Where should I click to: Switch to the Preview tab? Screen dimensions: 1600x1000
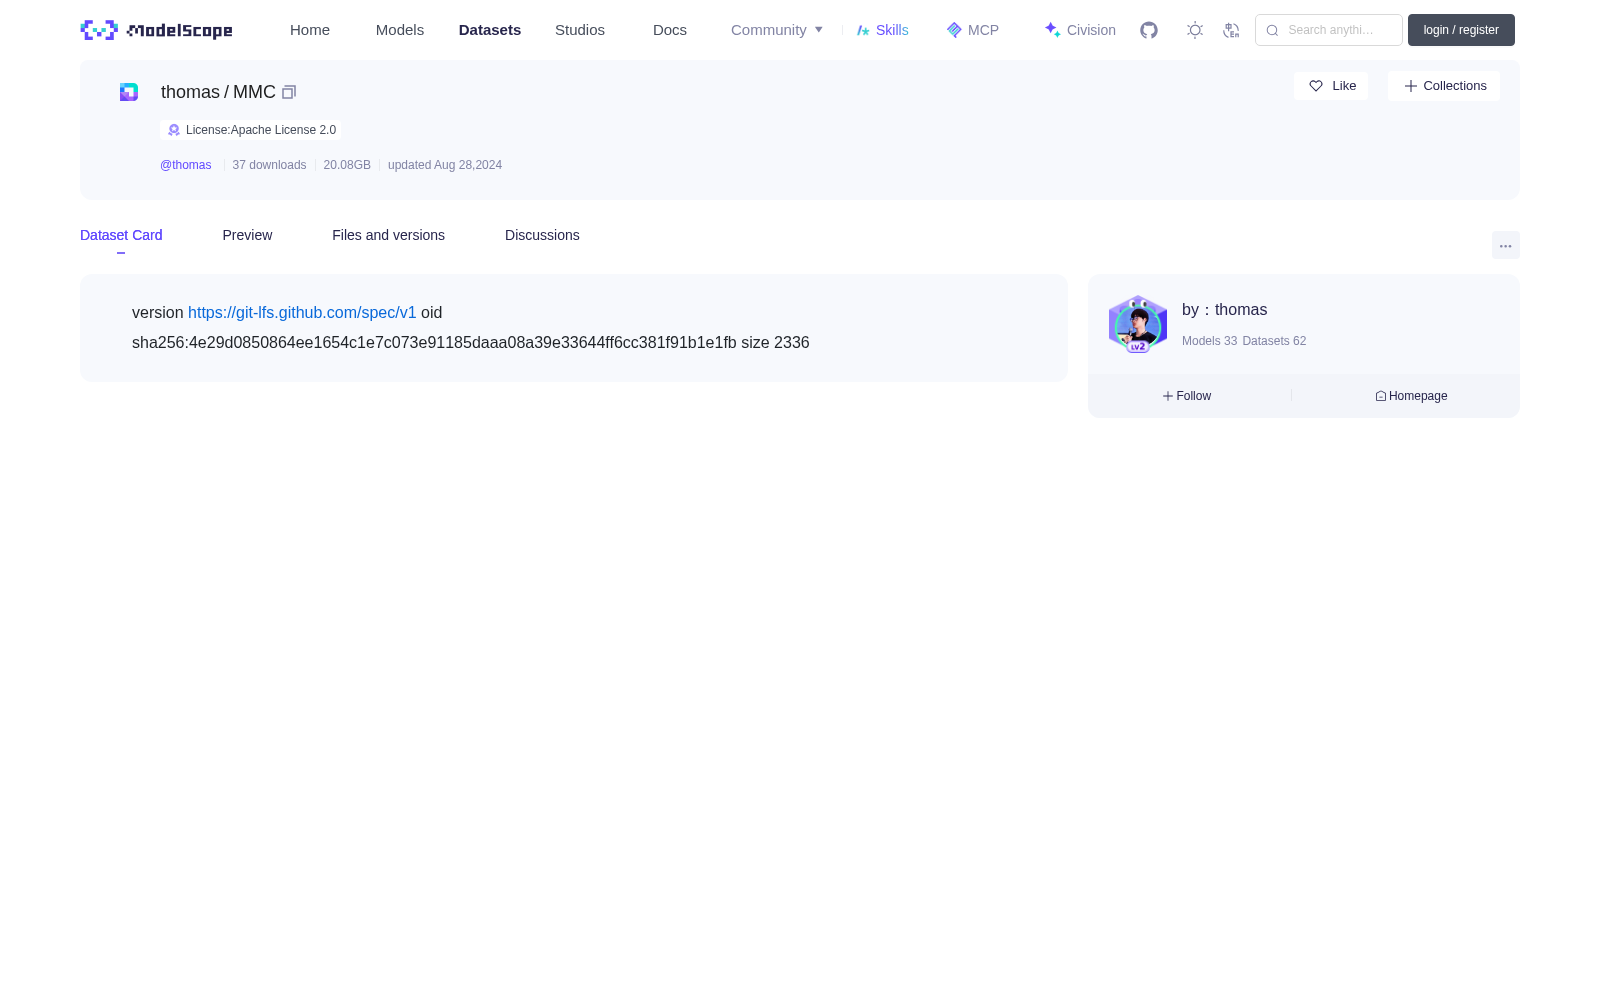coord(247,235)
